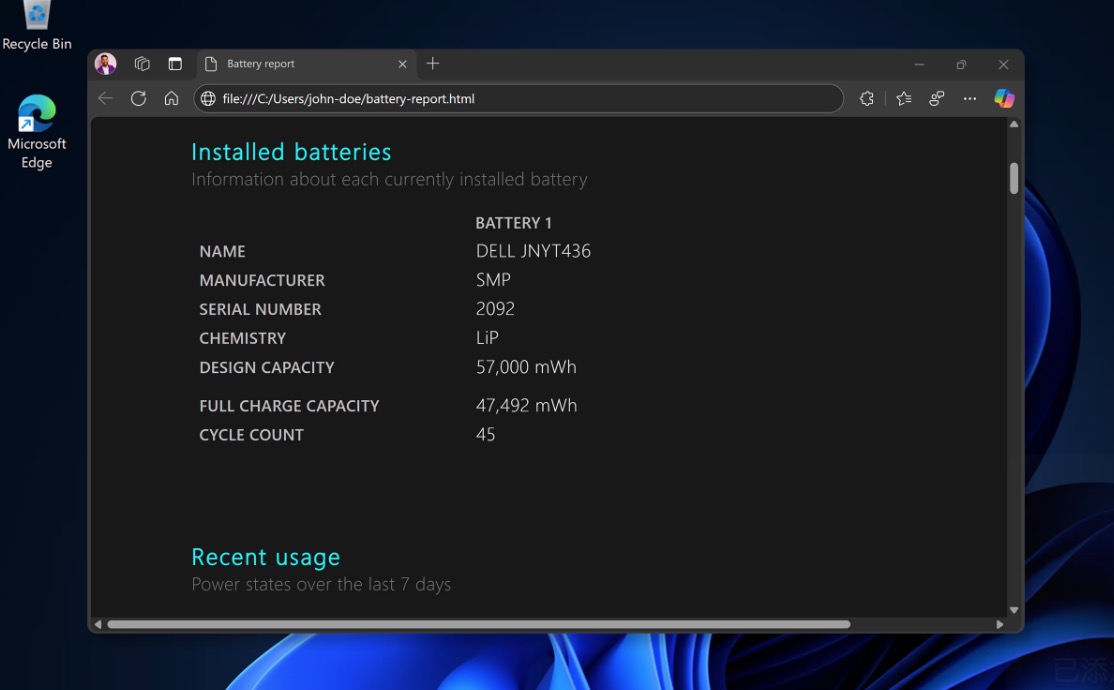Click the globe site info icon
The image size is (1114, 690).
pyautogui.click(x=208, y=99)
